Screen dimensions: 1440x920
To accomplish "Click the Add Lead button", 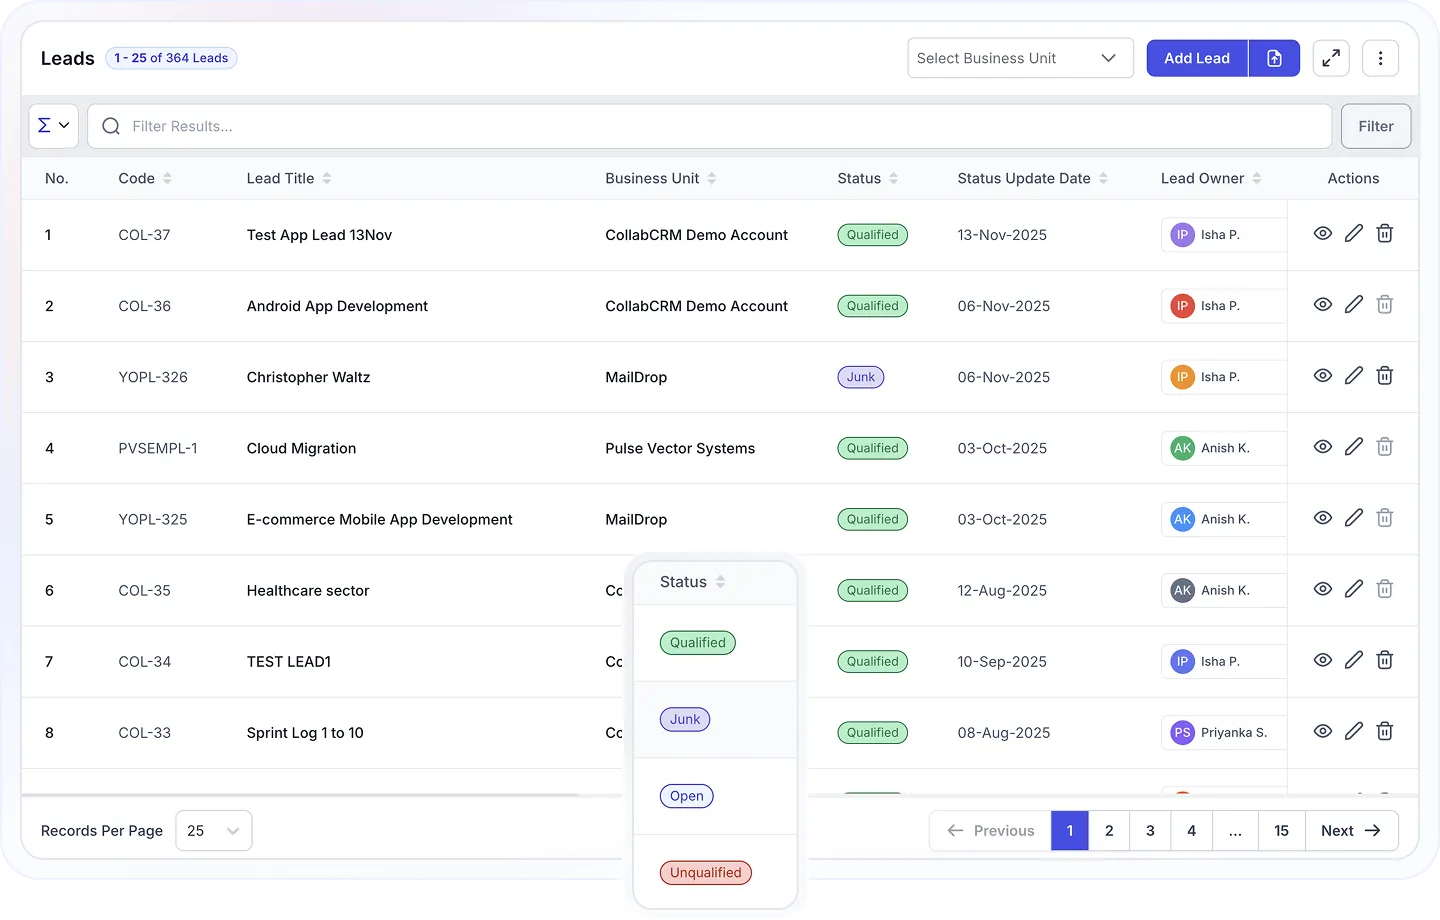I will click(x=1196, y=58).
